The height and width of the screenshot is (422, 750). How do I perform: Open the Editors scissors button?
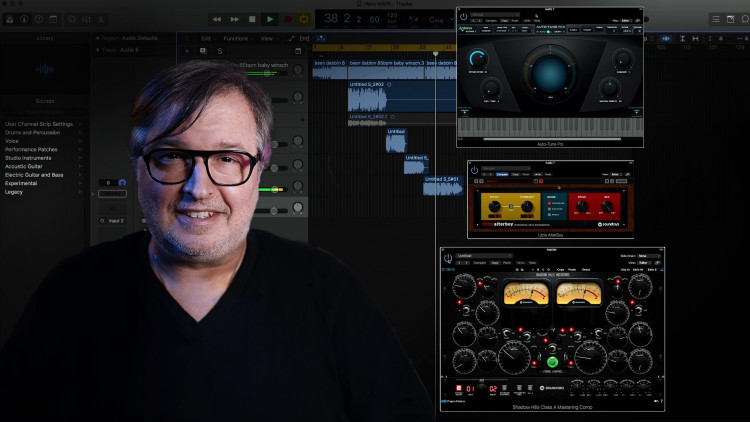point(101,19)
